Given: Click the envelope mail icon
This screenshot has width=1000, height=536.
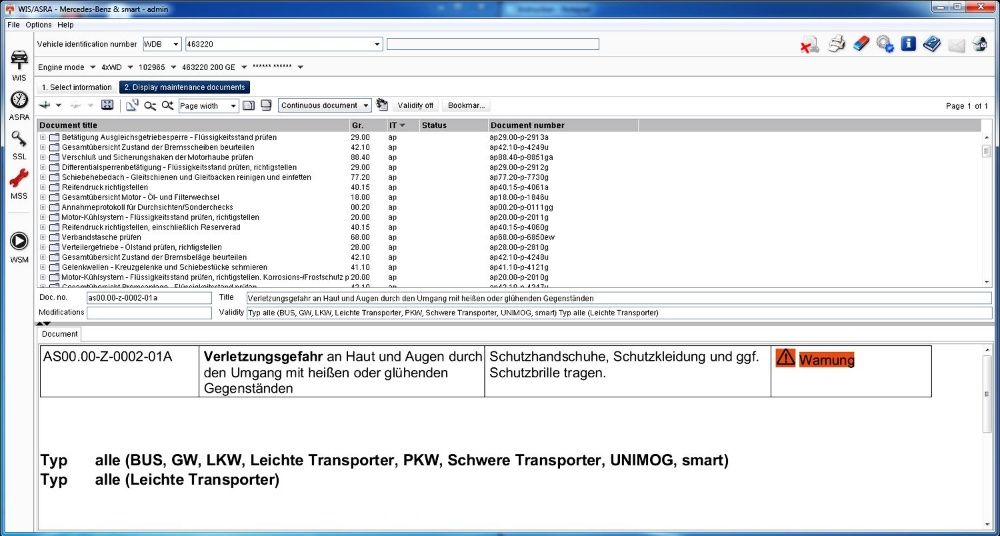Looking at the screenshot, I should tap(956, 45).
